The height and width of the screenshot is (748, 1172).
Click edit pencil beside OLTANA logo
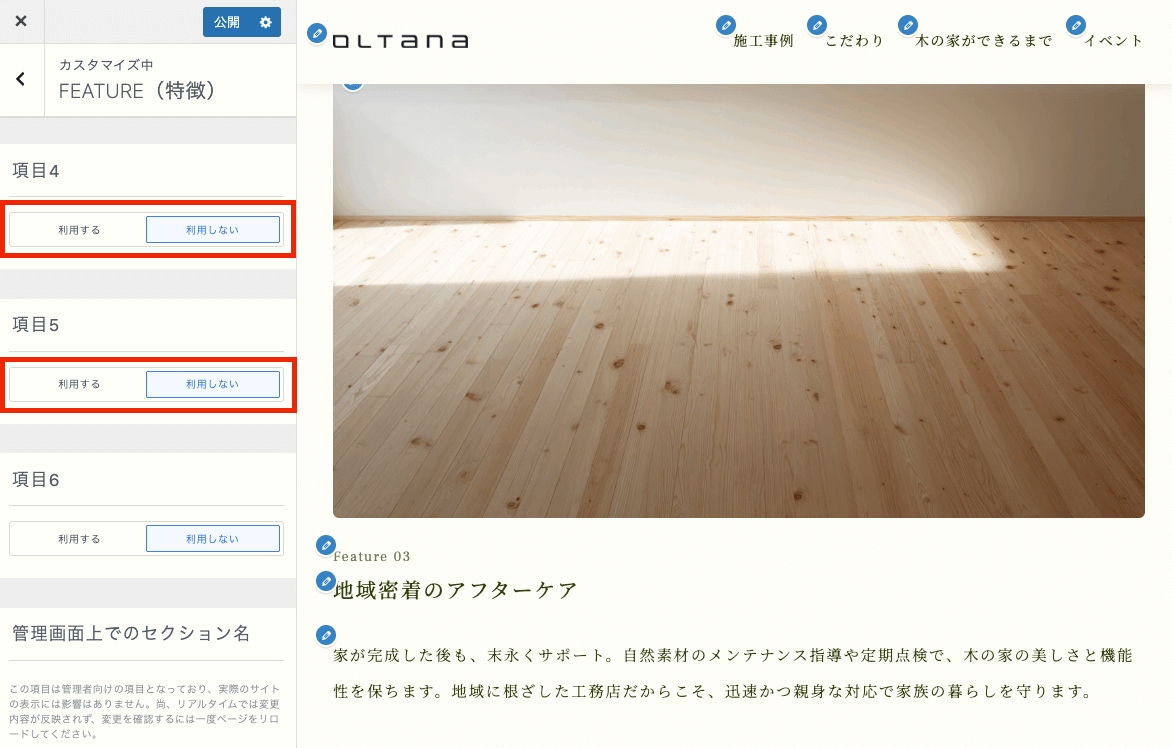317,33
